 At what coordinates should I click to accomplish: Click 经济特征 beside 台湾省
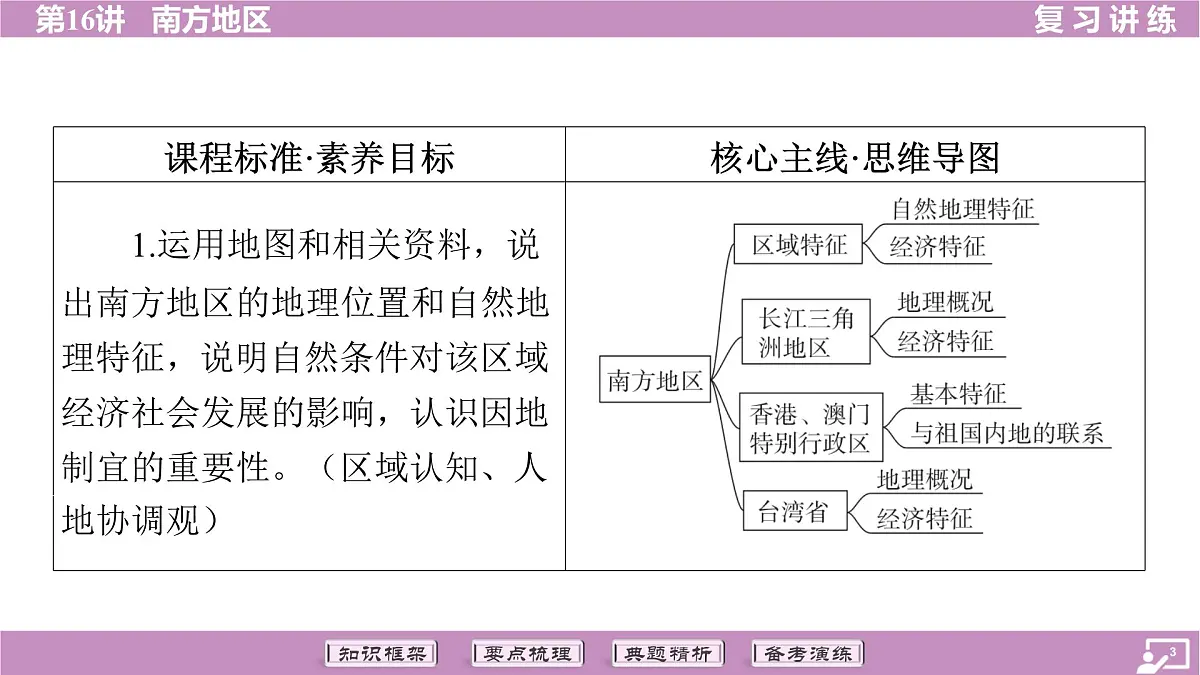[924, 518]
